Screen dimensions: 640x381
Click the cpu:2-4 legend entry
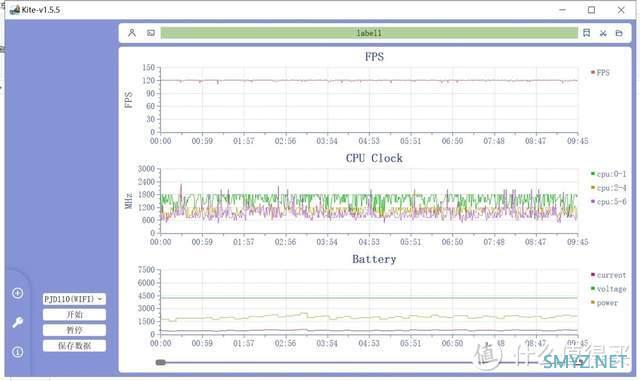pos(608,188)
